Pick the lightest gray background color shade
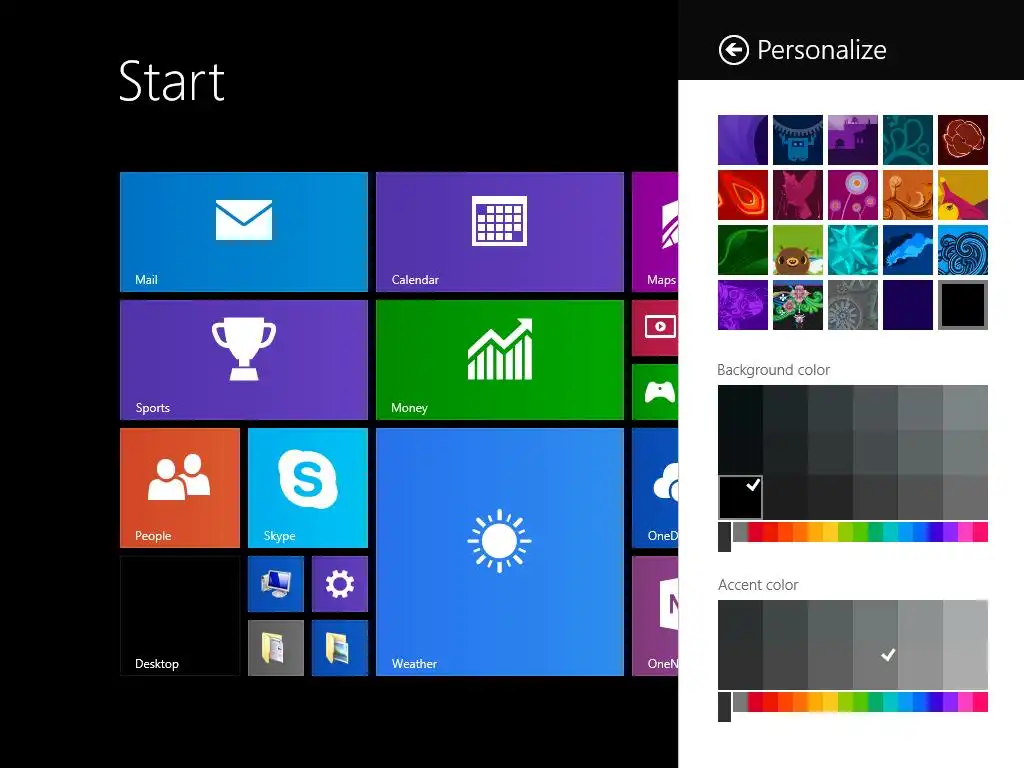Screen dimensions: 1024x768 coord(965,407)
